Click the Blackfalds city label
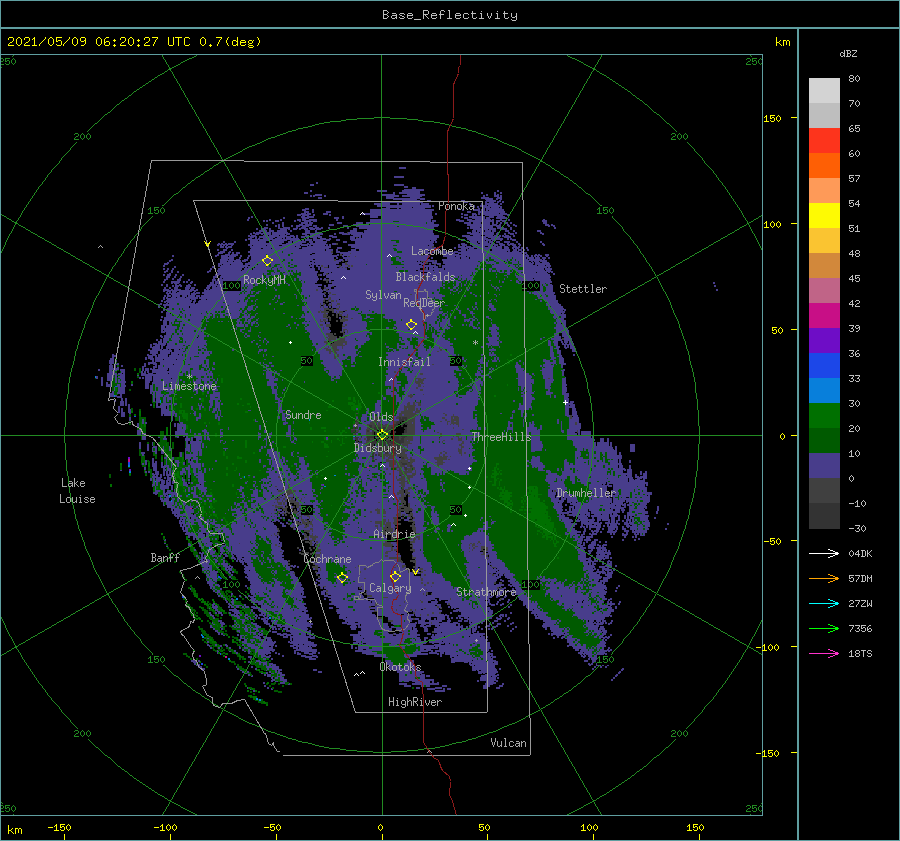Image resolution: width=900 pixels, height=841 pixels. click(x=425, y=277)
